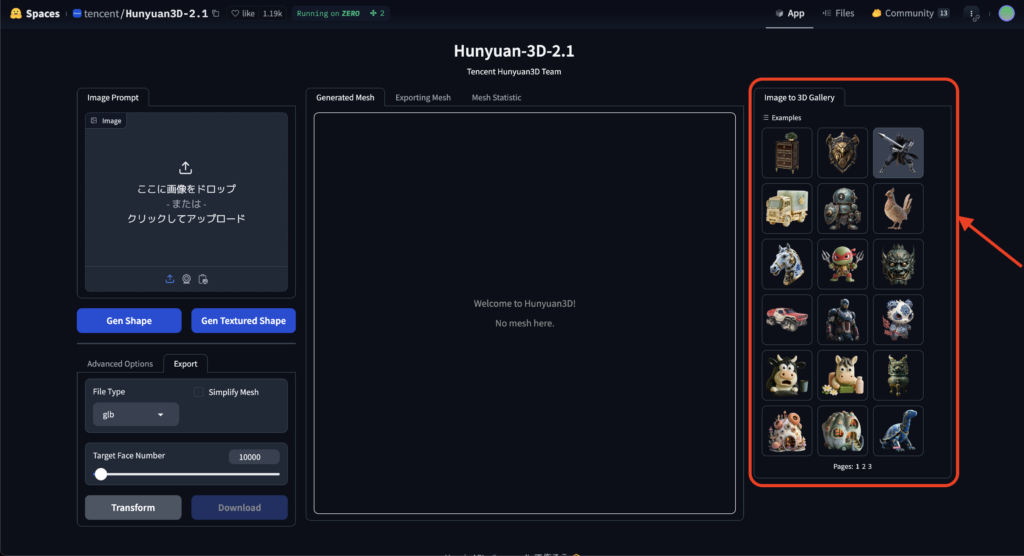The width and height of the screenshot is (1024, 556).
Task: Open the tencent organization link
Action: click(101, 13)
